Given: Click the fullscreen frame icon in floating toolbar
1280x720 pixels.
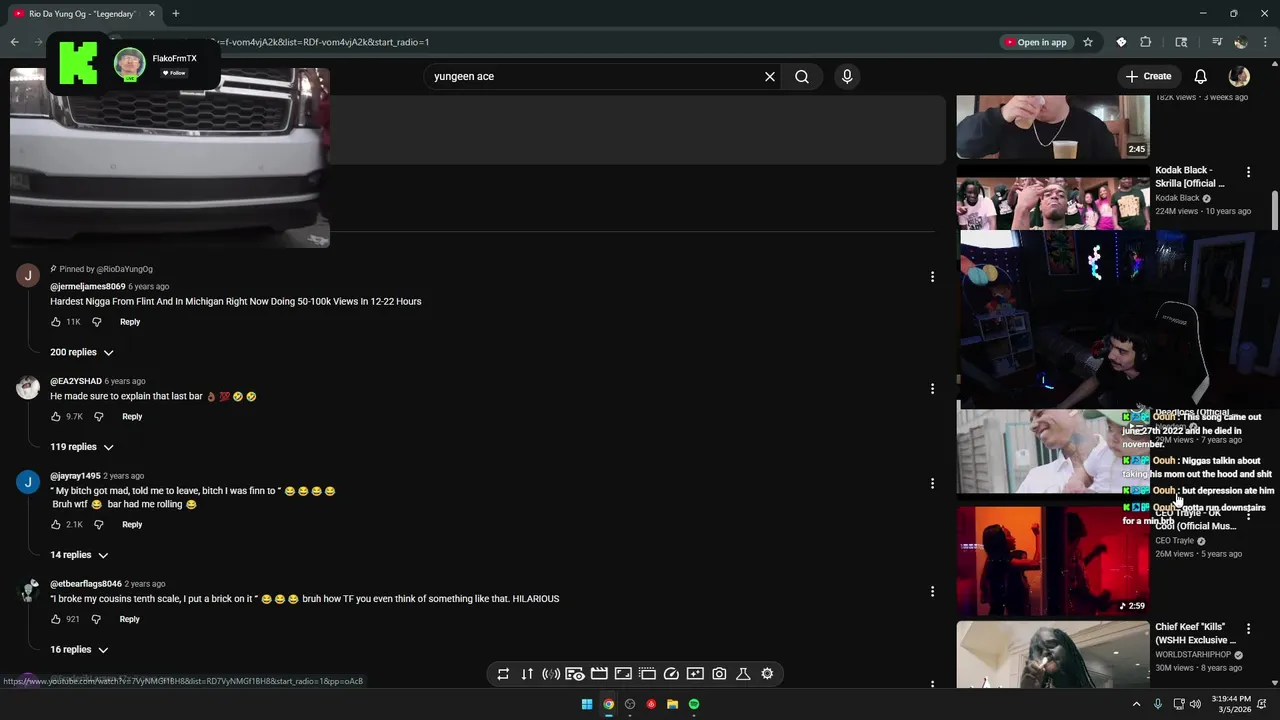Looking at the screenshot, I should click(623, 674).
